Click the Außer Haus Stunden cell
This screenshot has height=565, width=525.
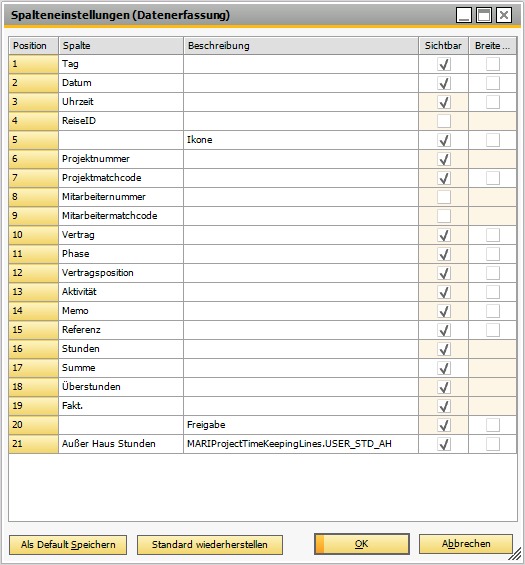coord(121,444)
